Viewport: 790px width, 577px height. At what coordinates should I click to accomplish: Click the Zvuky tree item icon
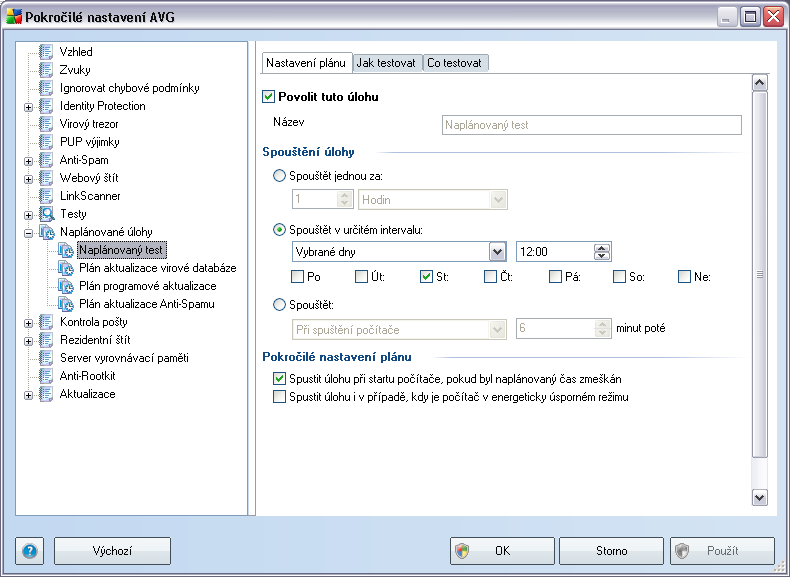point(46,70)
